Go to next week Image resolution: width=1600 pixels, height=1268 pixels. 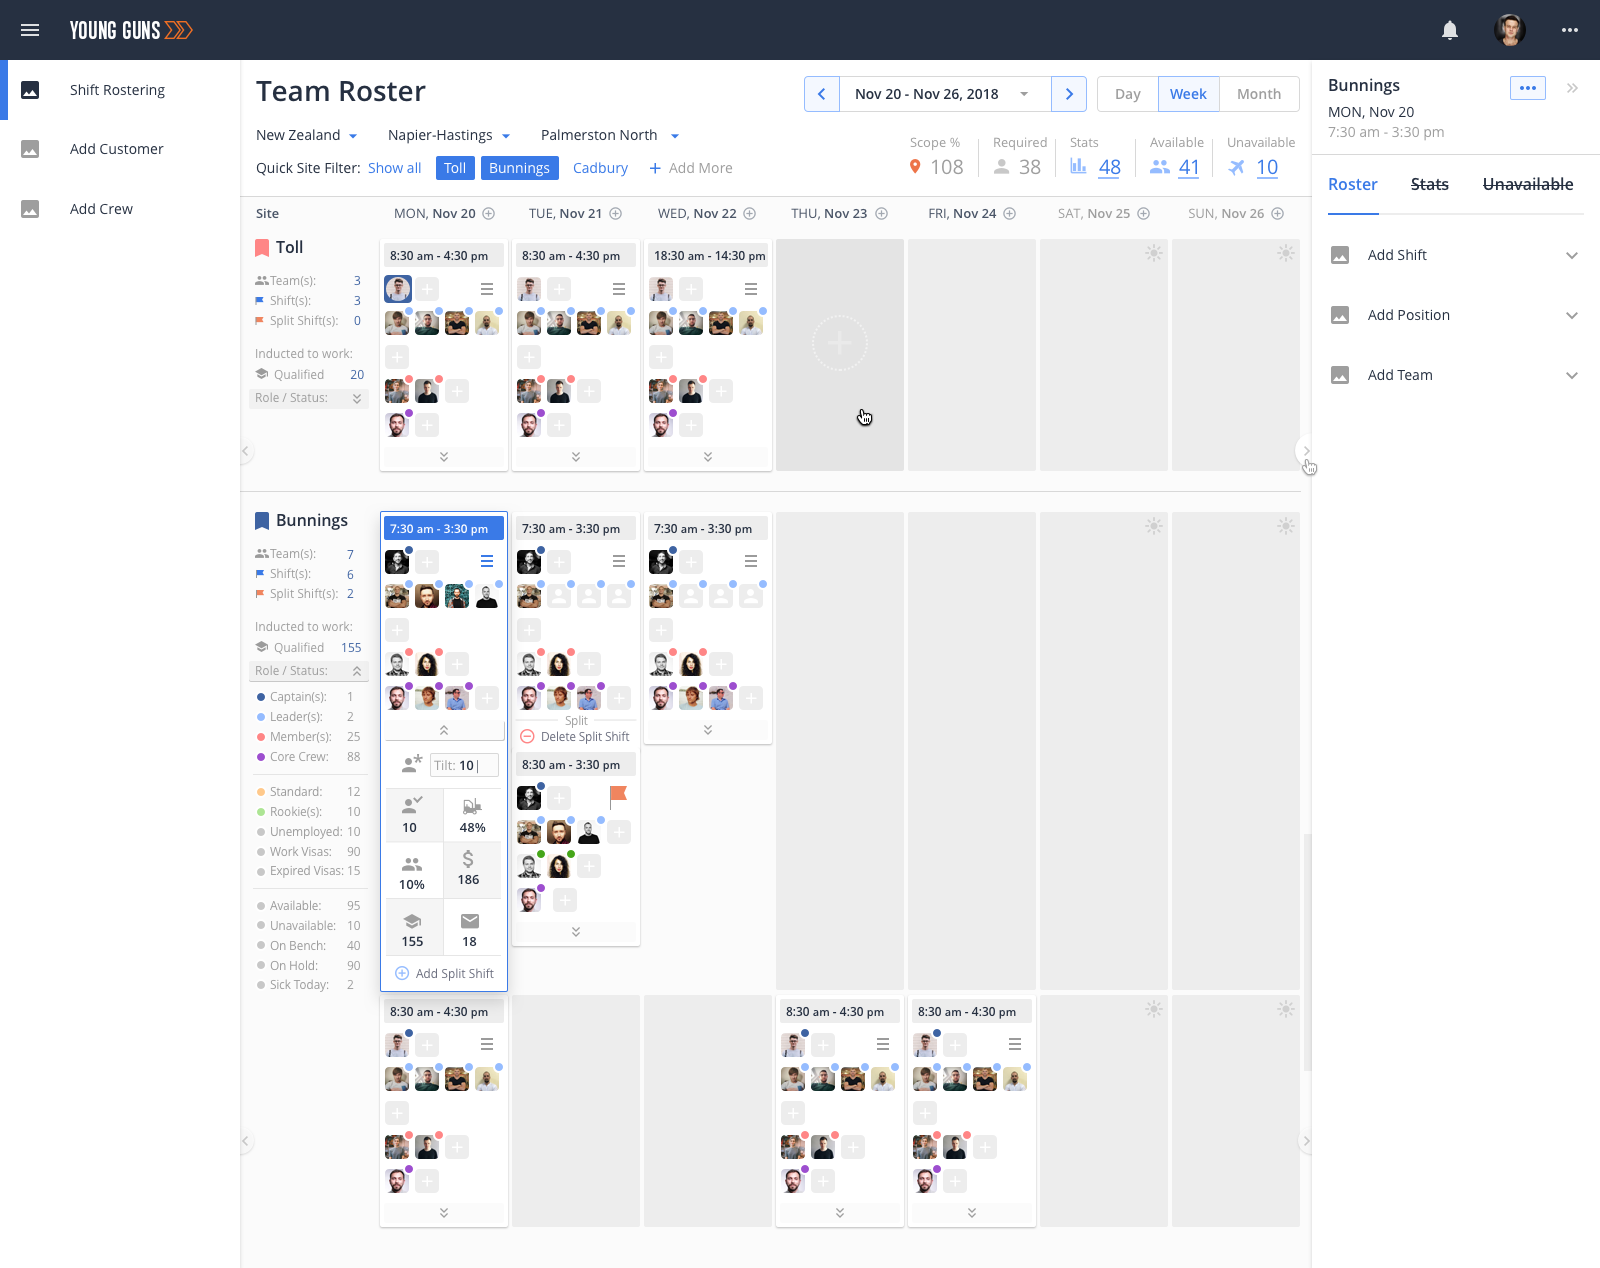(x=1069, y=94)
